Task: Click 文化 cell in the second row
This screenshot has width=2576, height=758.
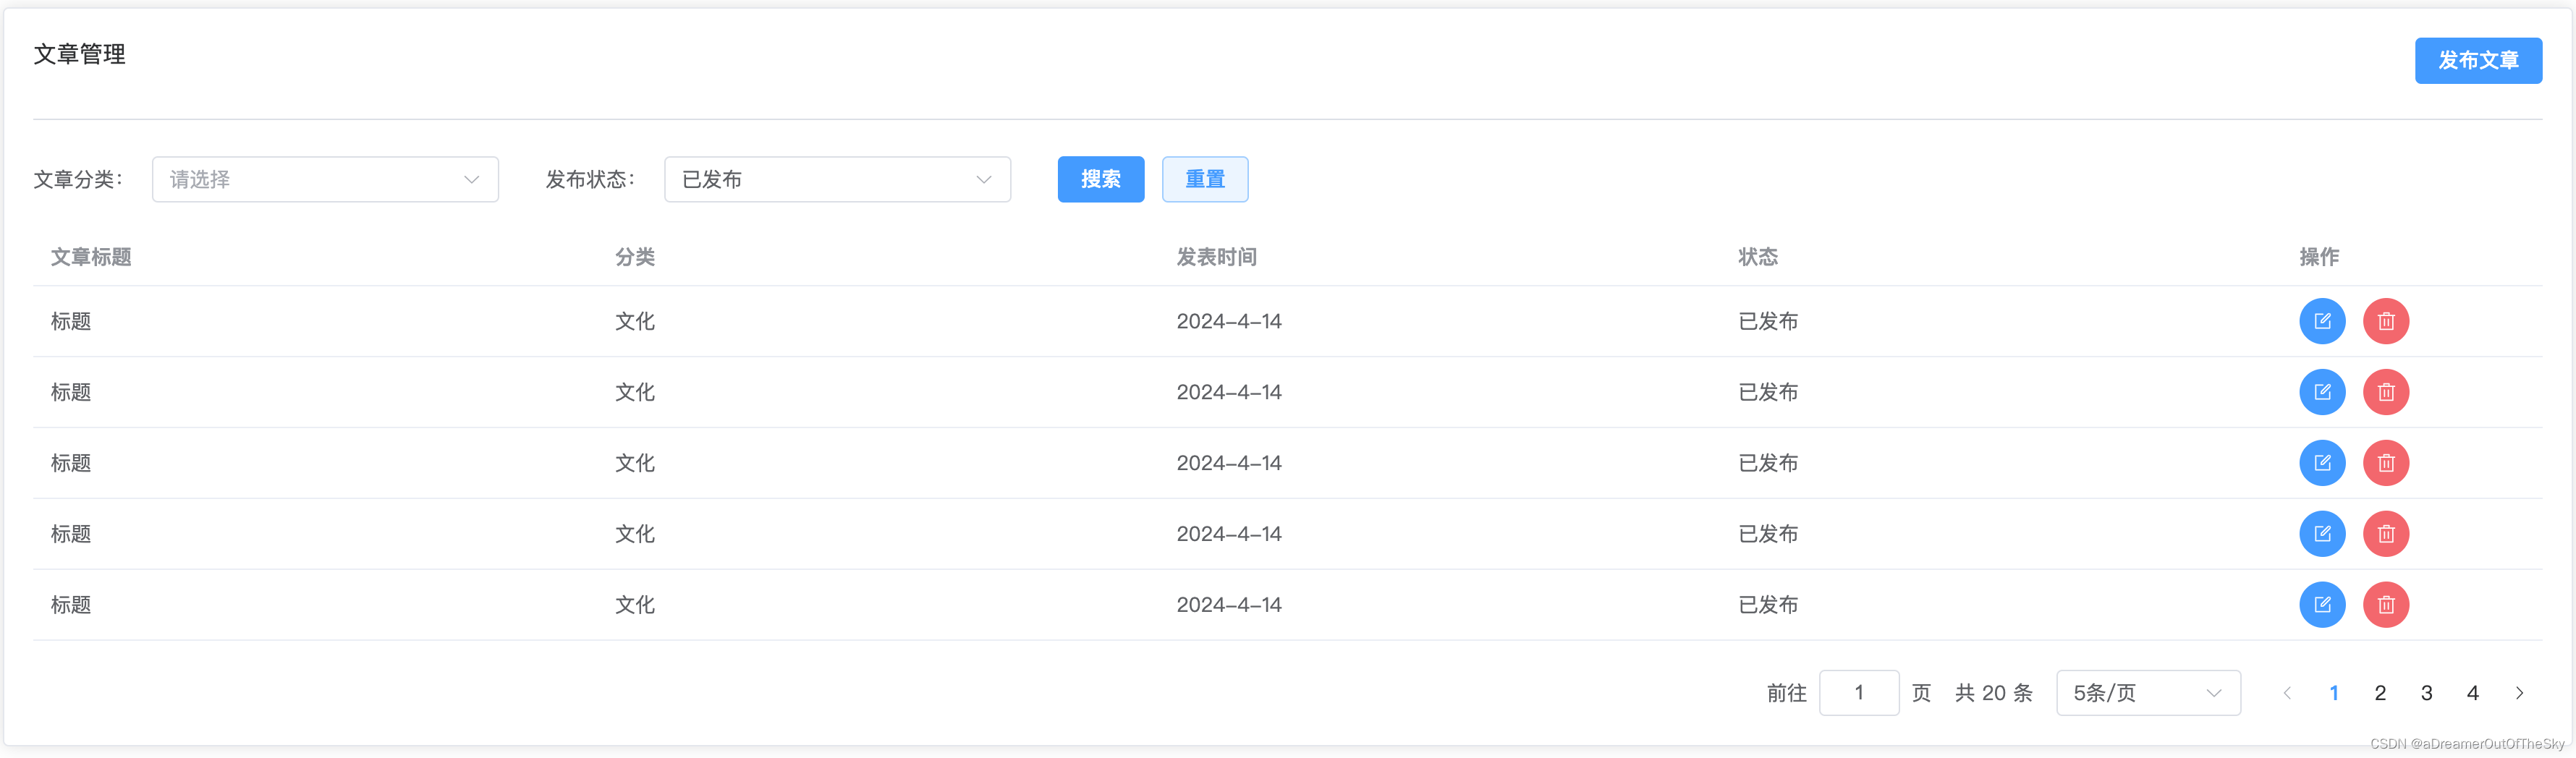Action: point(634,392)
